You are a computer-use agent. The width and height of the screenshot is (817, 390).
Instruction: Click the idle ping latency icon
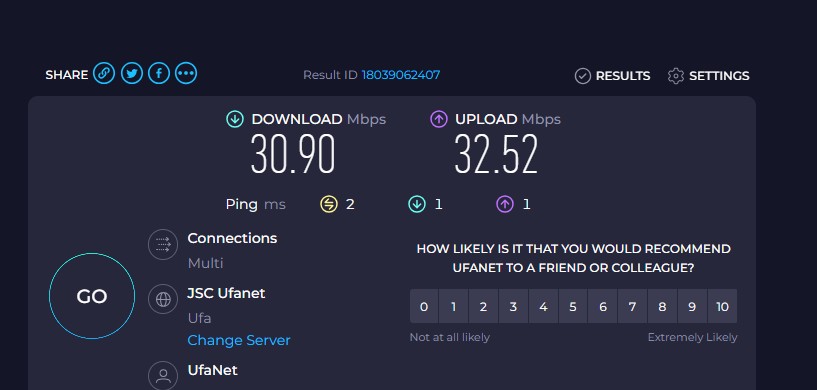pos(329,204)
